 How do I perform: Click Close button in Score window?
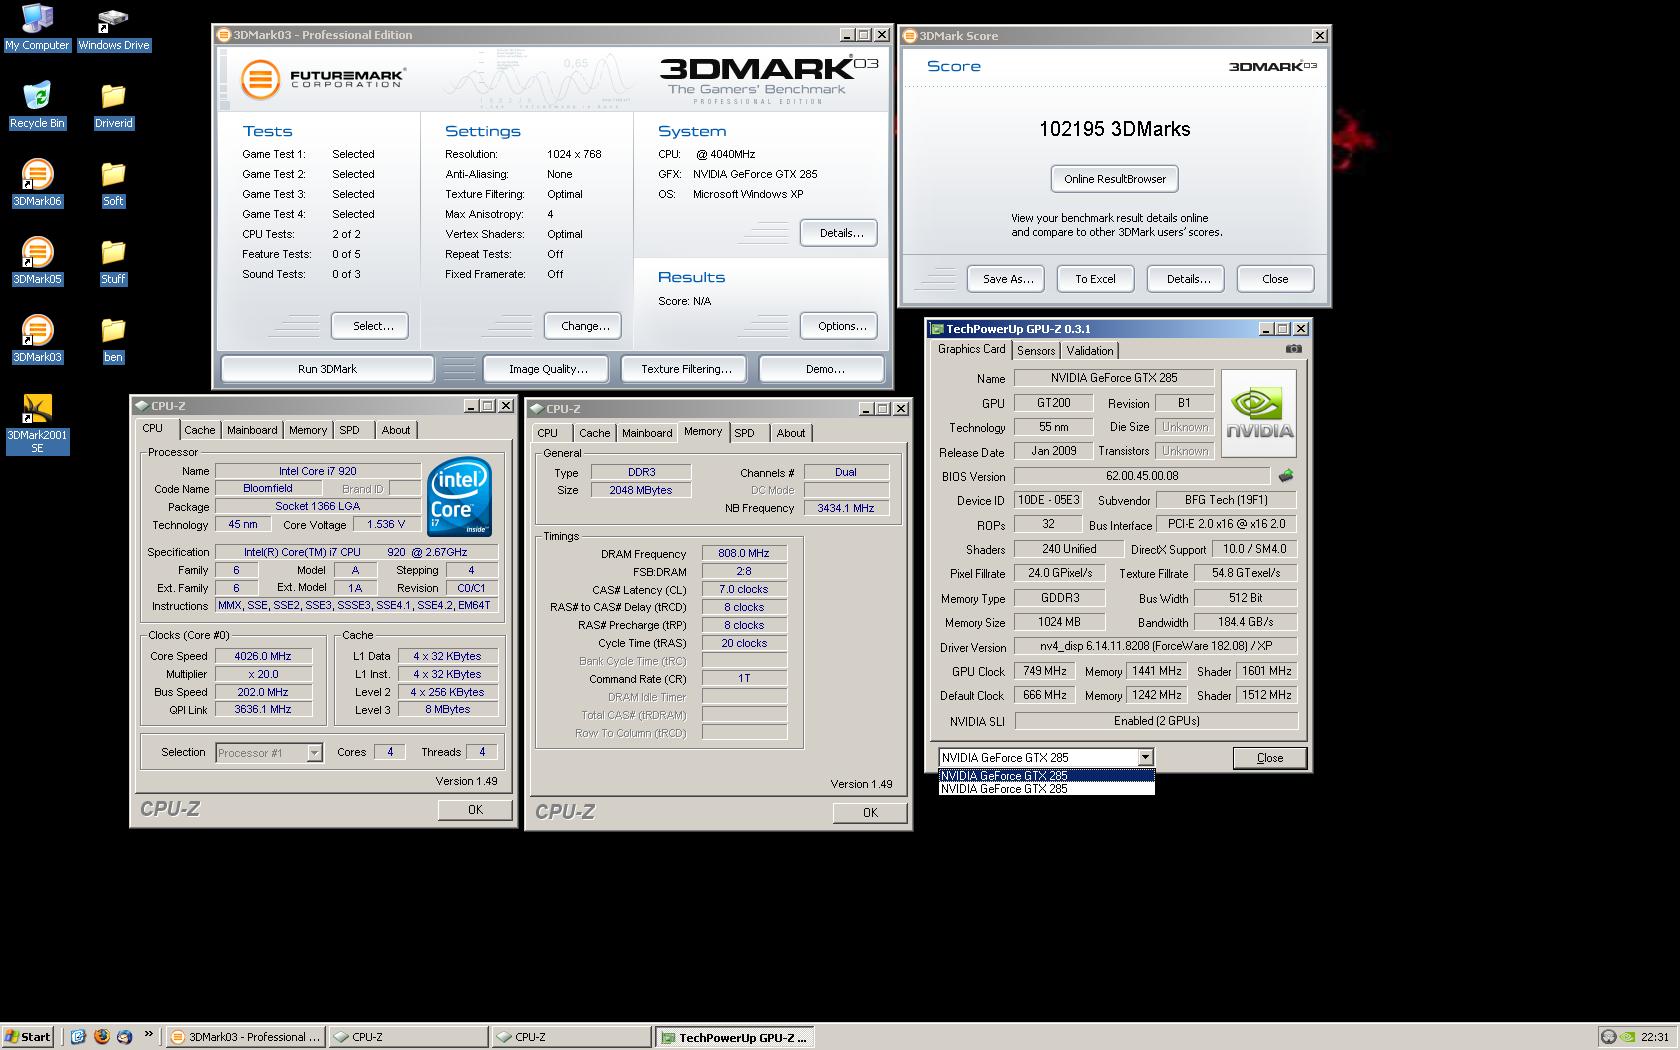pyautogui.click(x=1275, y=279)
